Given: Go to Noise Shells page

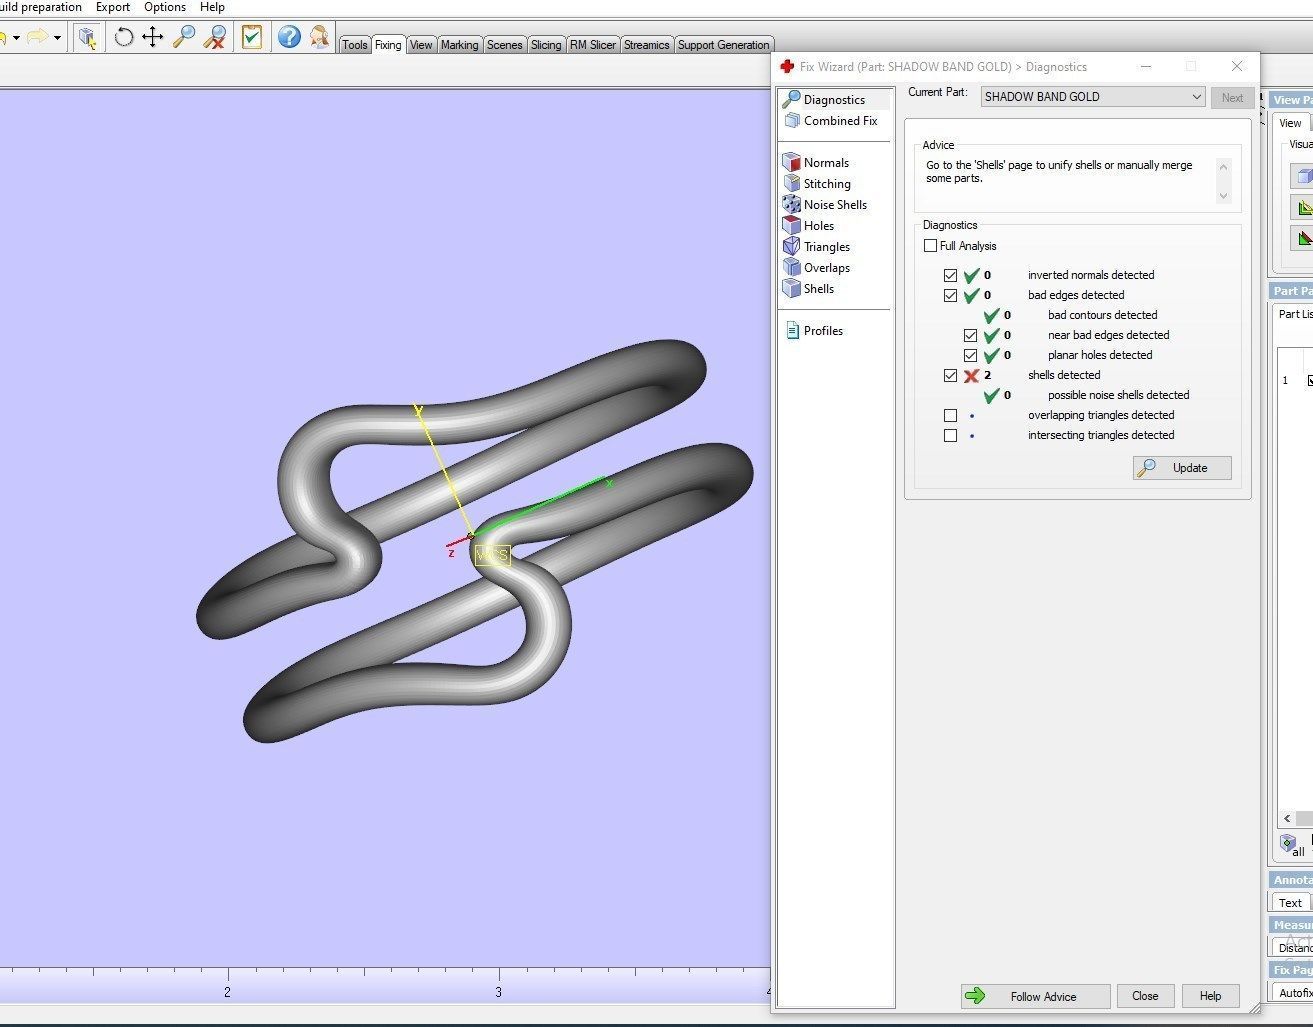Looking at the screenshot, I should 835,205.
